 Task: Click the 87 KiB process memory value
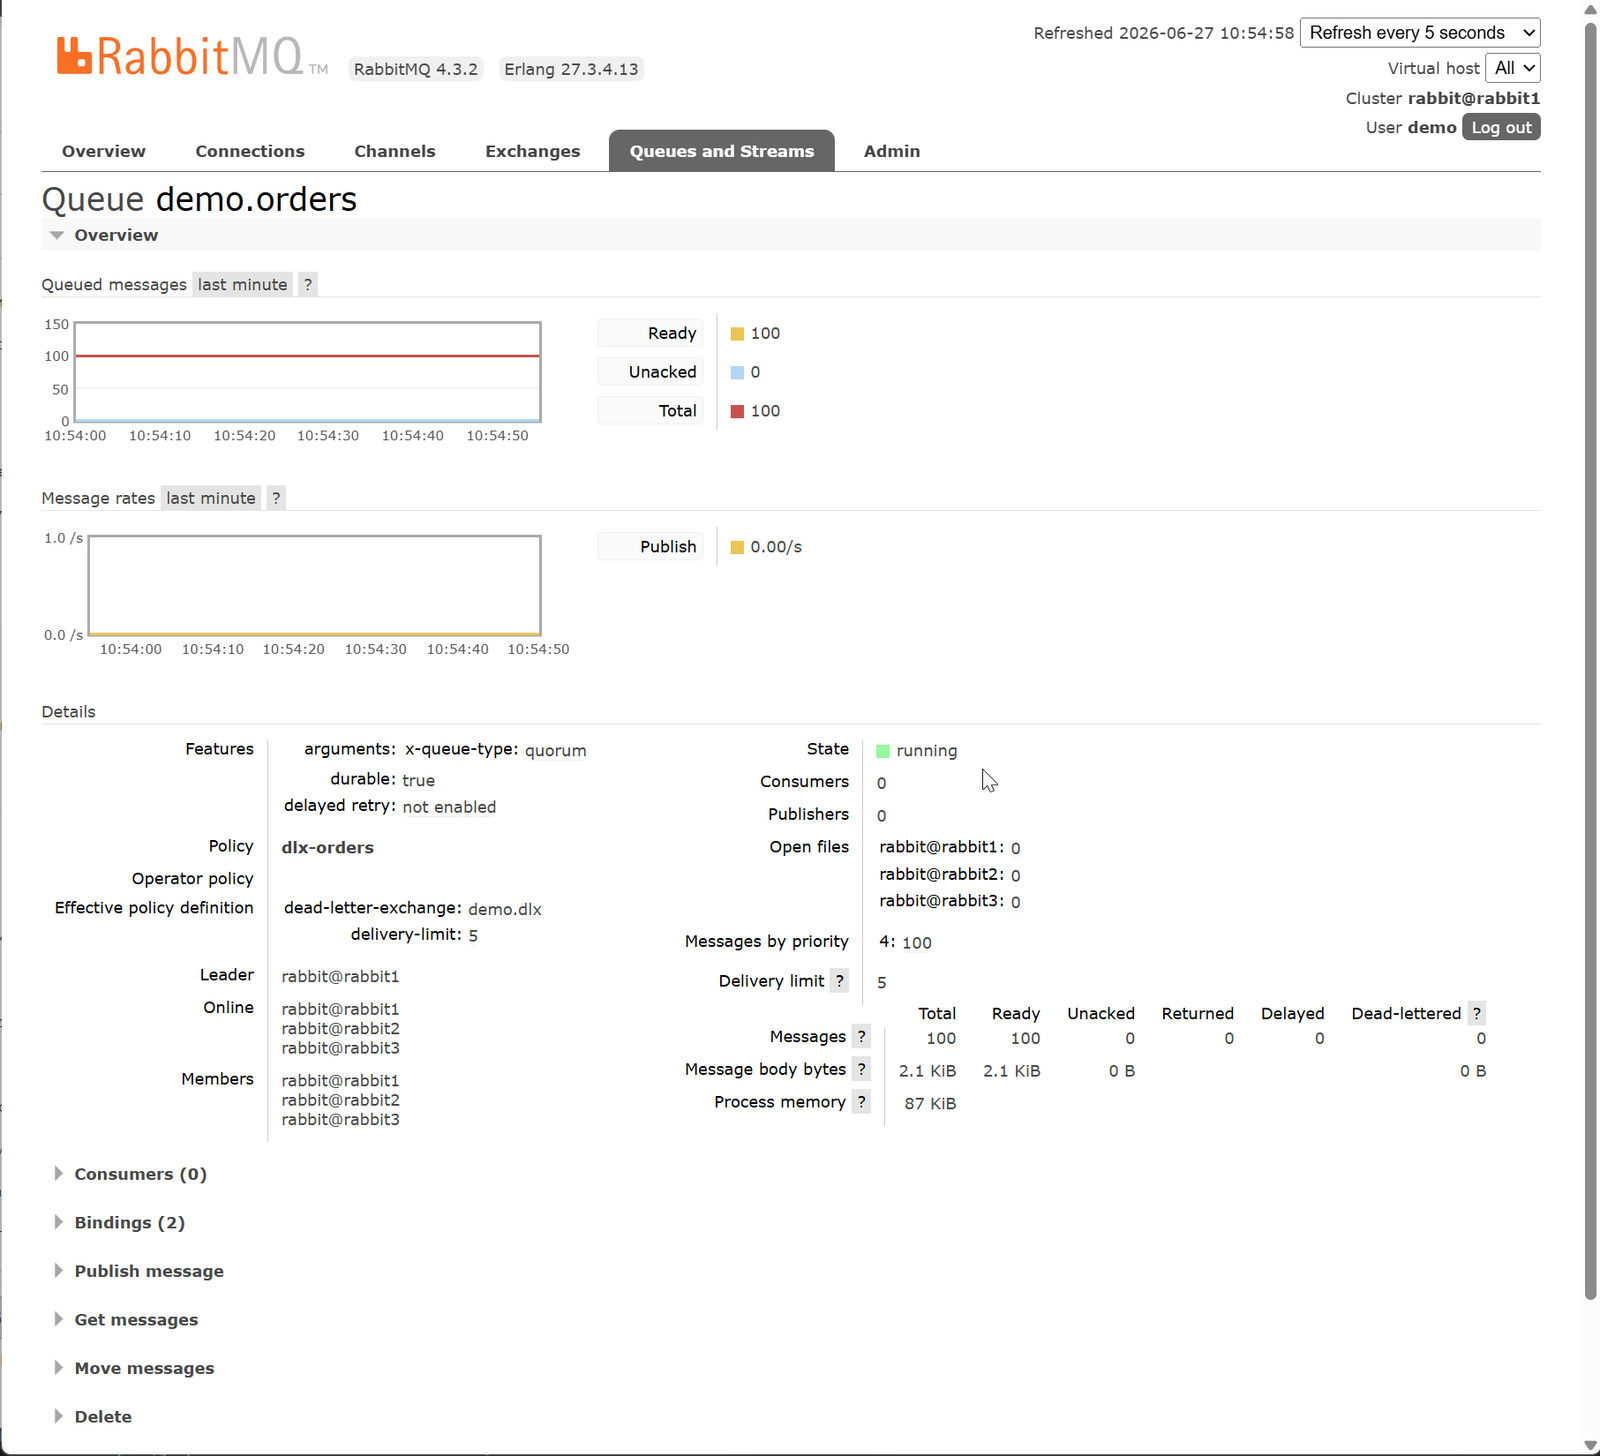tap(930, 1103)
